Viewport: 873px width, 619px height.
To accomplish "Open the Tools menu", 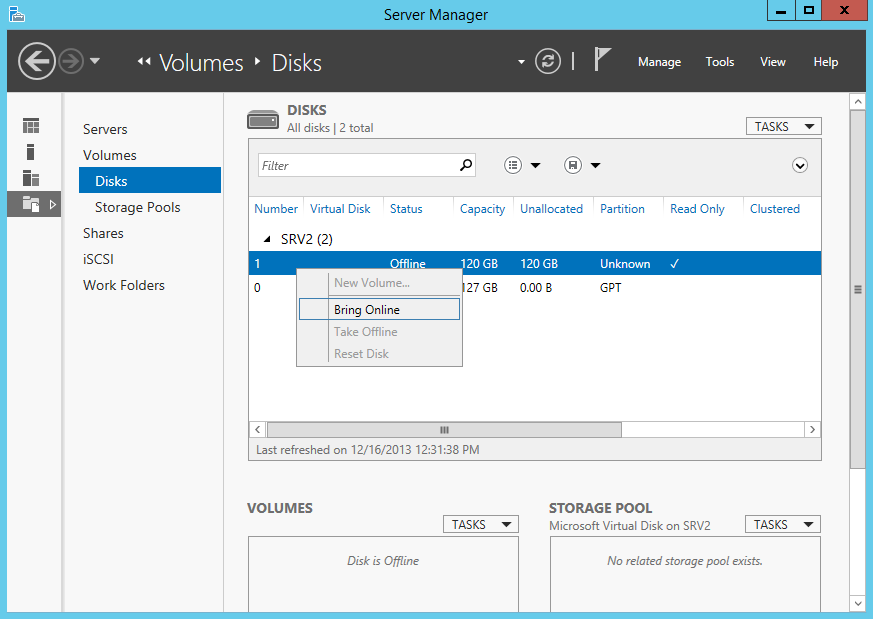I will coord(719,62).
